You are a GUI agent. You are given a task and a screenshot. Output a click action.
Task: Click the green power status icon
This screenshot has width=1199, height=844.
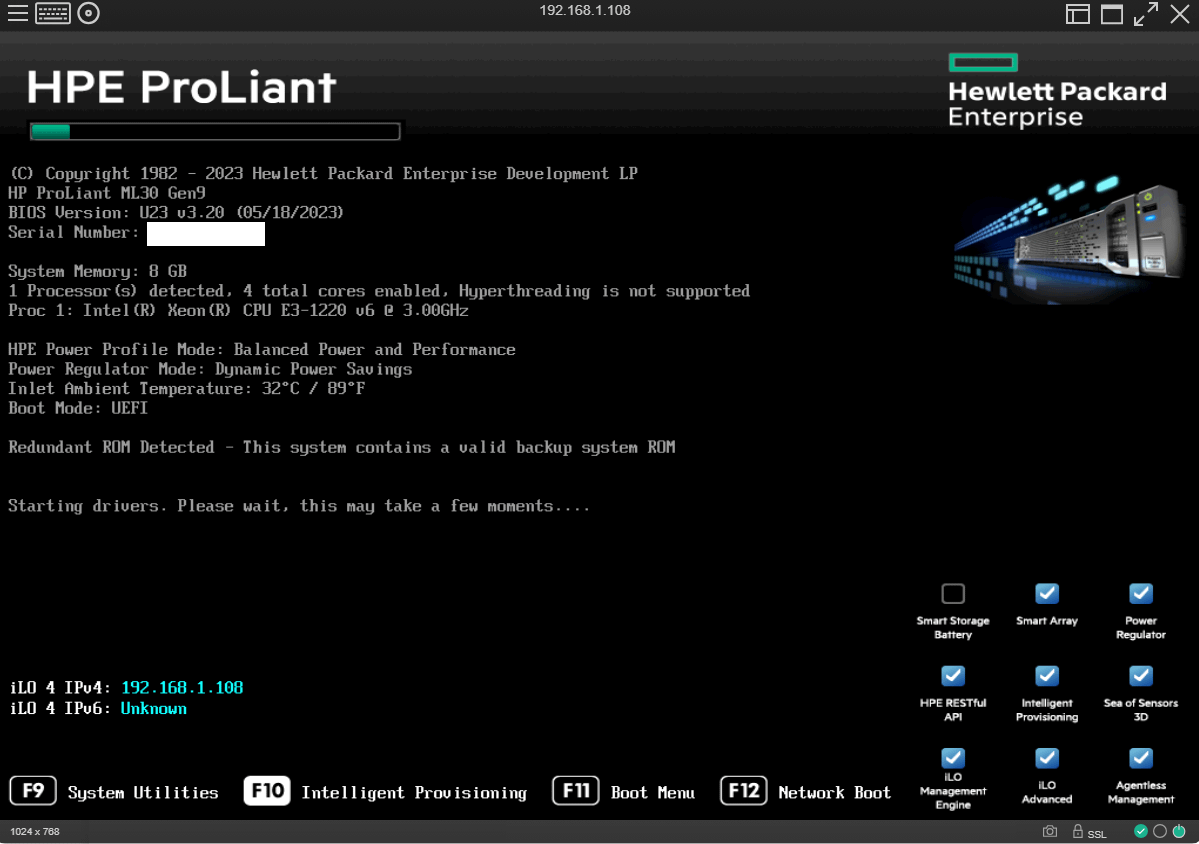coord(1179,831)
